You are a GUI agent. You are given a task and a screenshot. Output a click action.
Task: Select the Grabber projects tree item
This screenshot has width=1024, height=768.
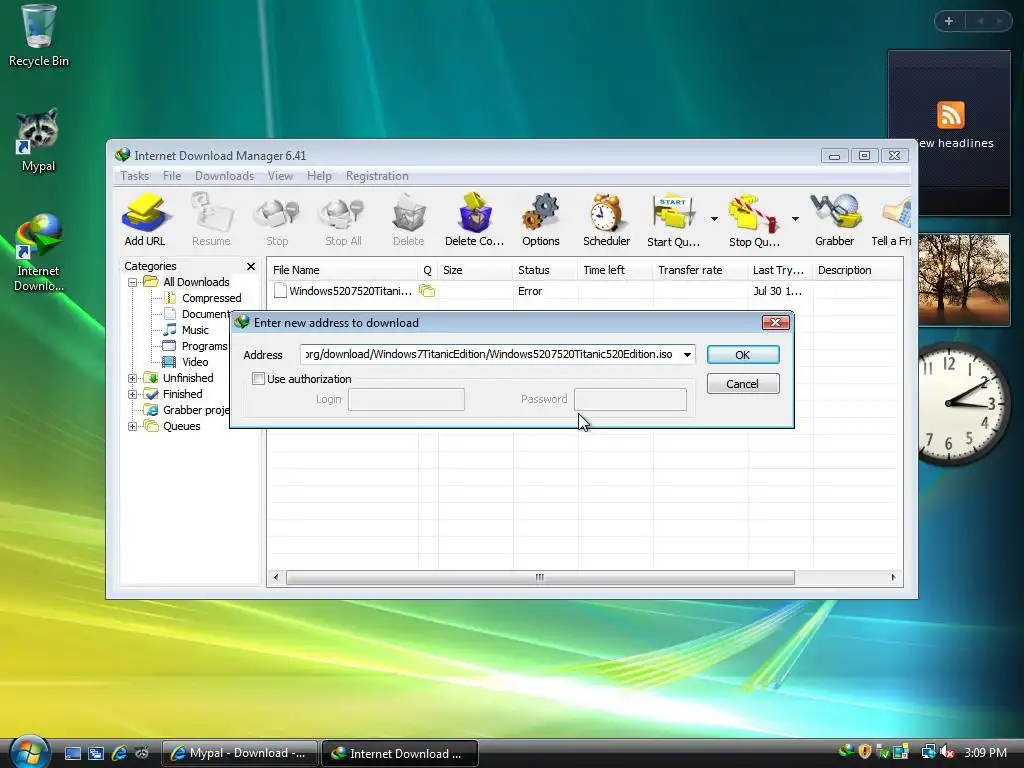point(196,410)
